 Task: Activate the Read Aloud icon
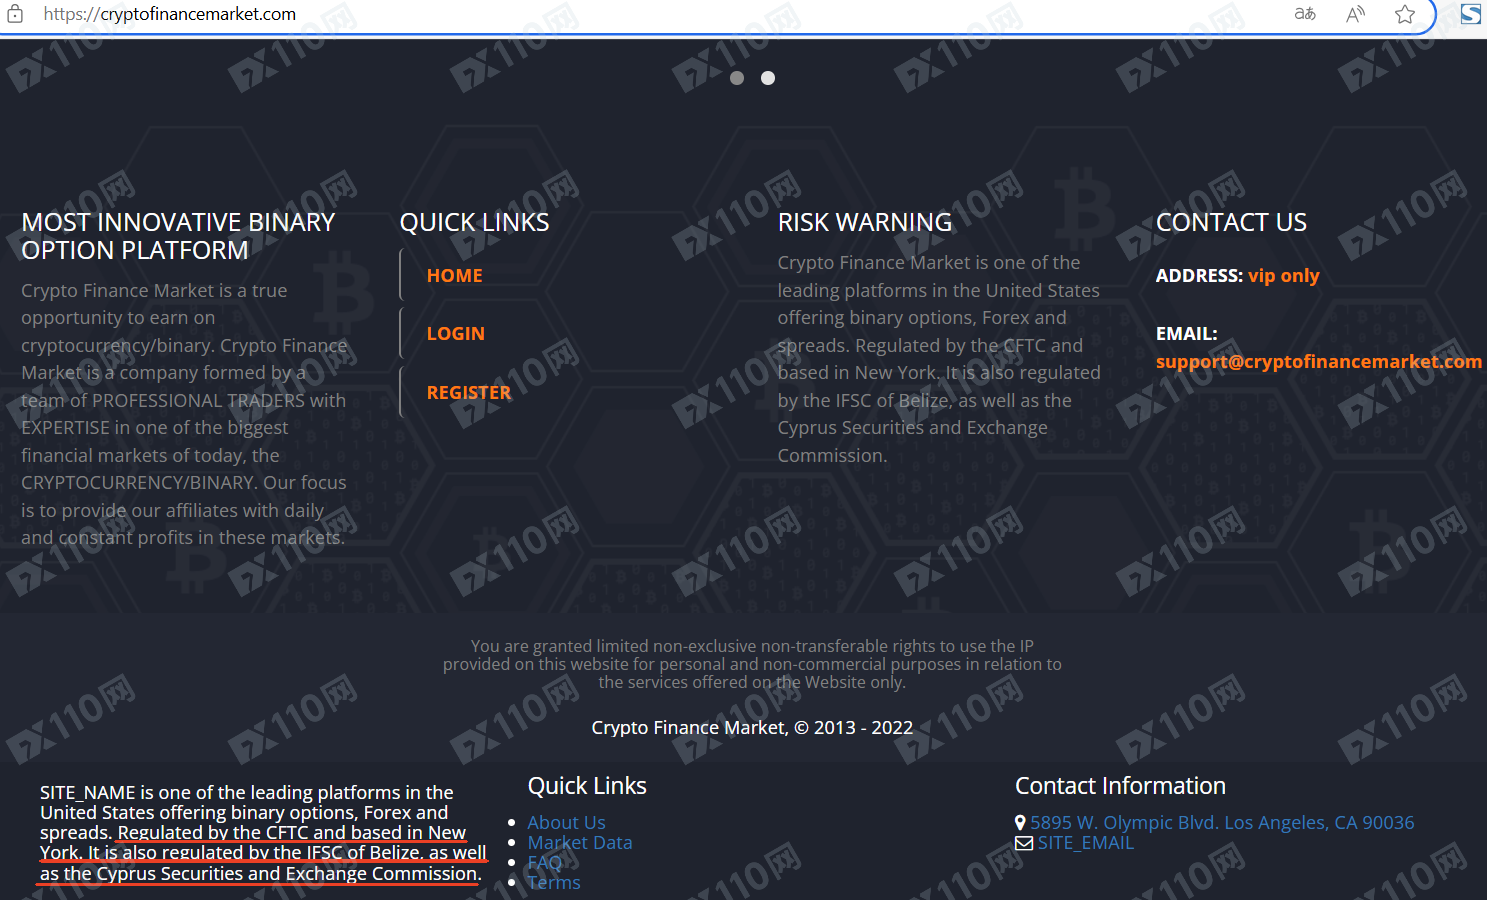tap(1355, 14)
